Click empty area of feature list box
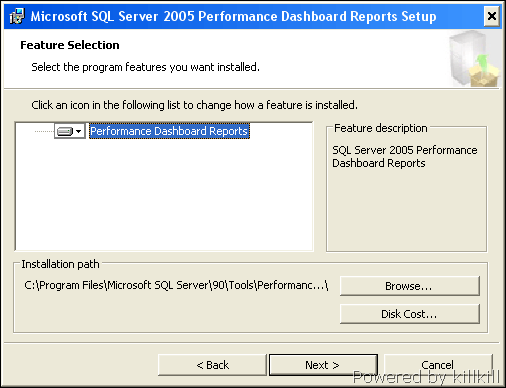Viewport: 506px width, 388px height. [164, 197]
